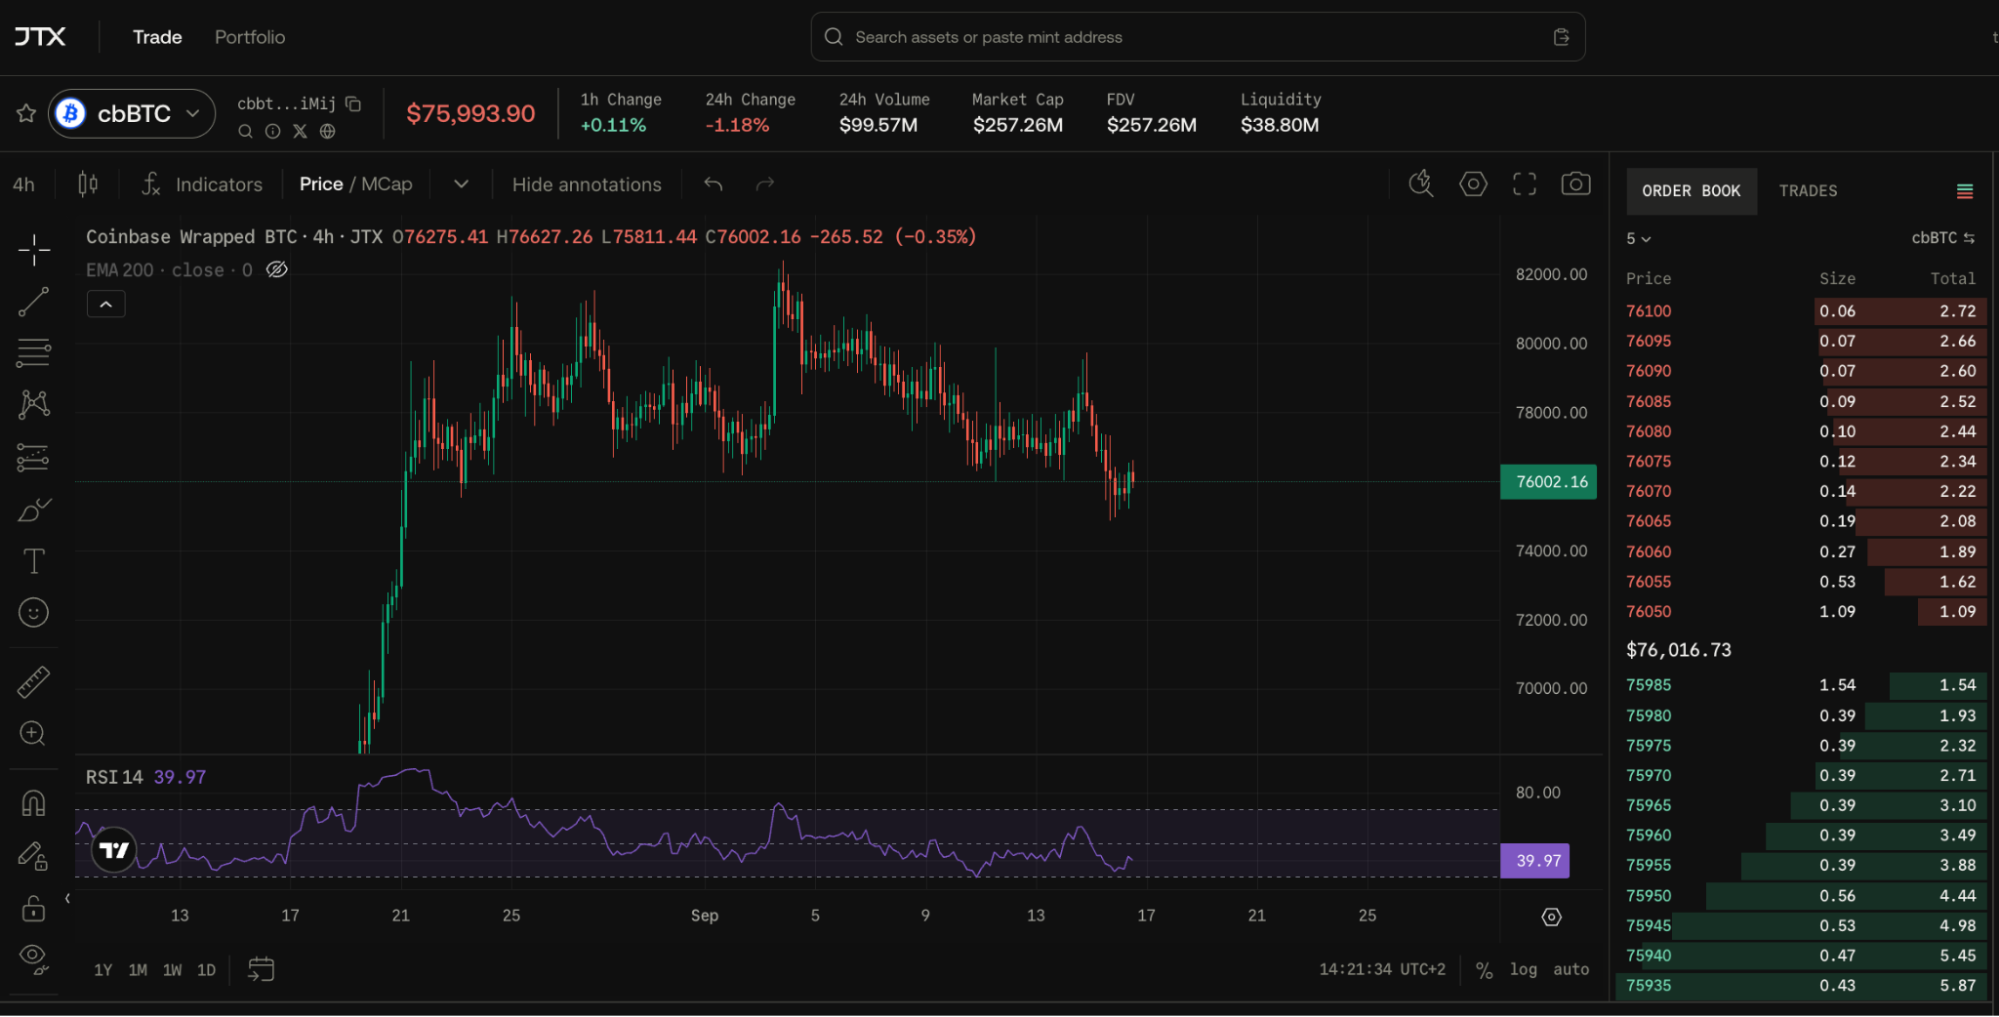
Task: Undo the last chart action
Action: pyautogui.click(x=713, y=184)
